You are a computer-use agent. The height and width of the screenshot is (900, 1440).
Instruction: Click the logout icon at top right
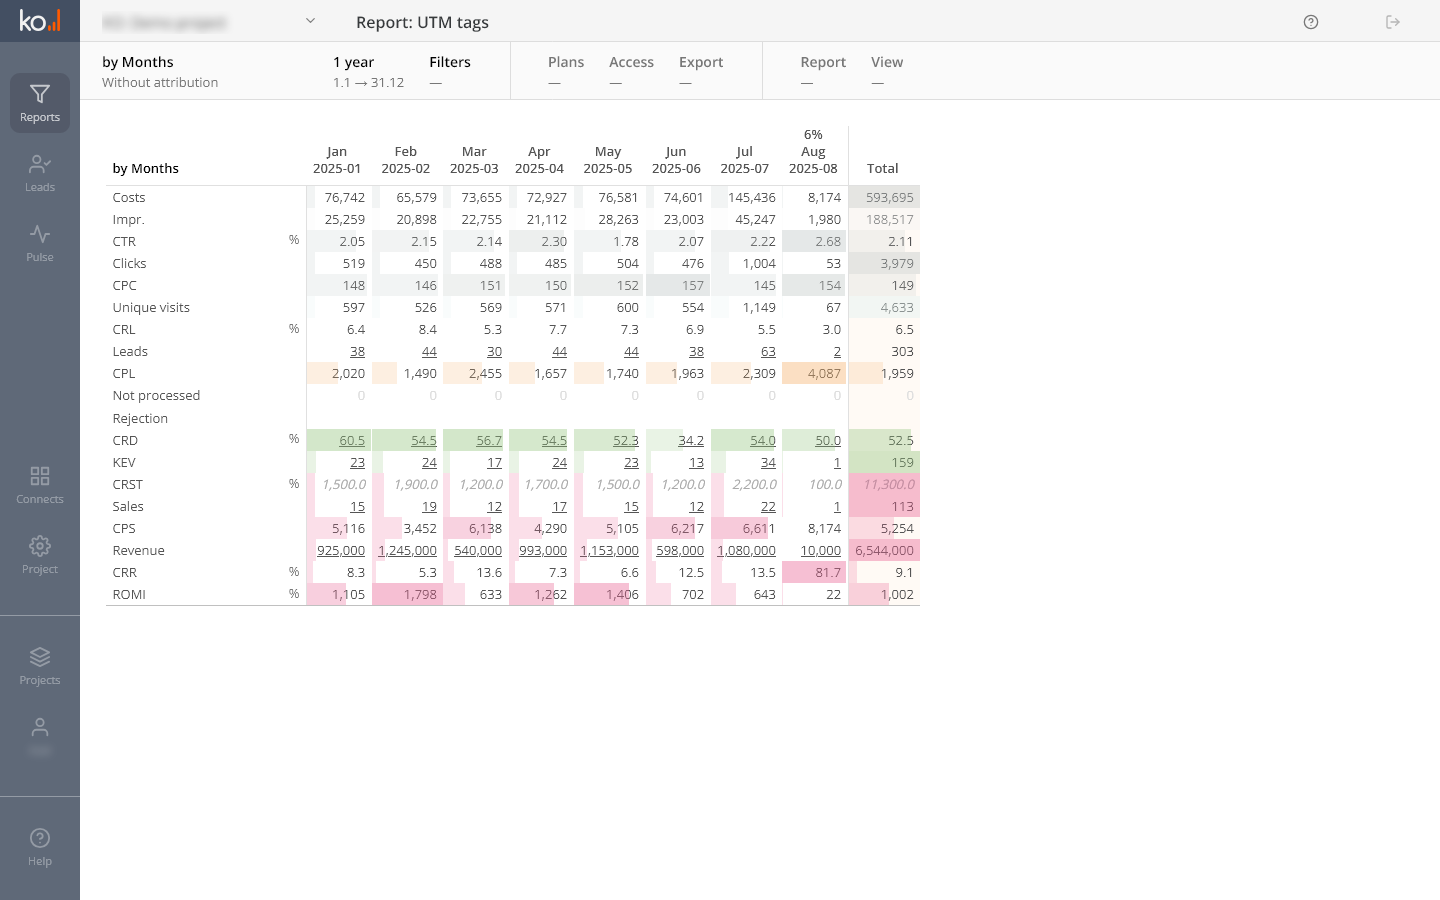(x=1393, y=22)
